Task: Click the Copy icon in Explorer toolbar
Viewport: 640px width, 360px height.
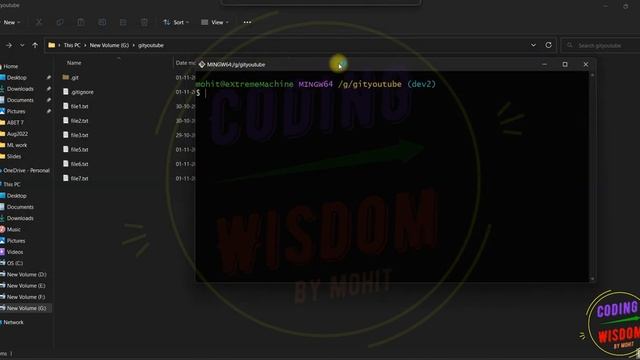Action: coord(60,22)
